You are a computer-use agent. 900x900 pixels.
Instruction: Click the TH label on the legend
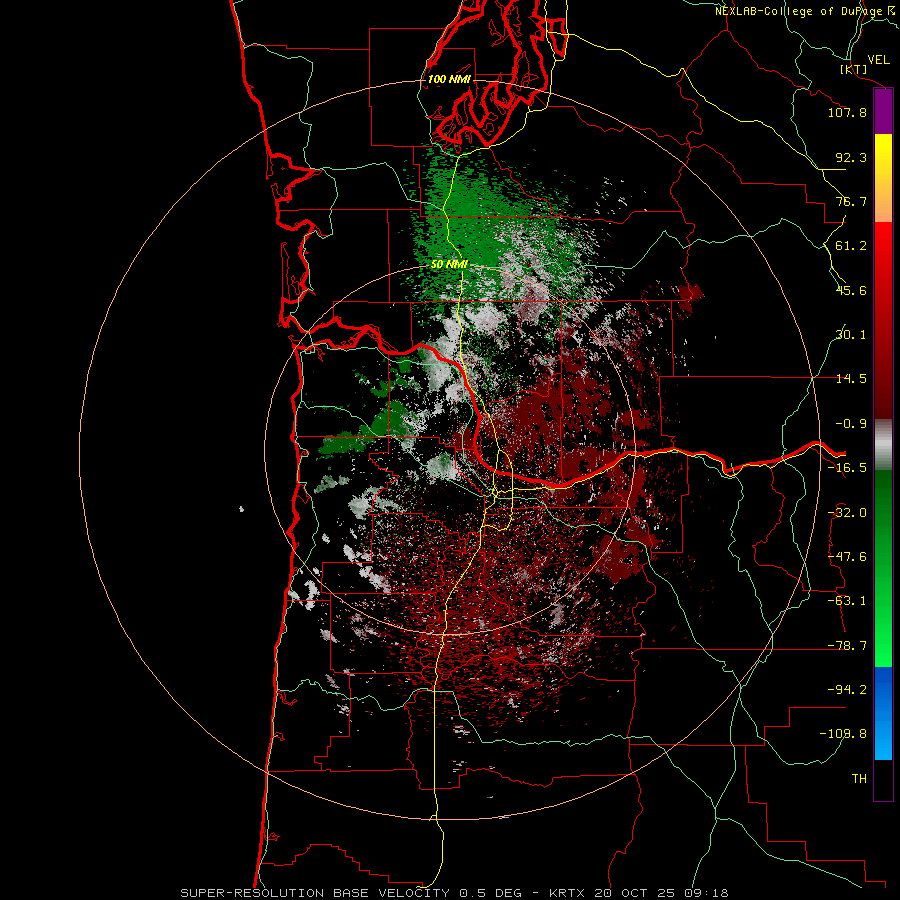[859, 779]
